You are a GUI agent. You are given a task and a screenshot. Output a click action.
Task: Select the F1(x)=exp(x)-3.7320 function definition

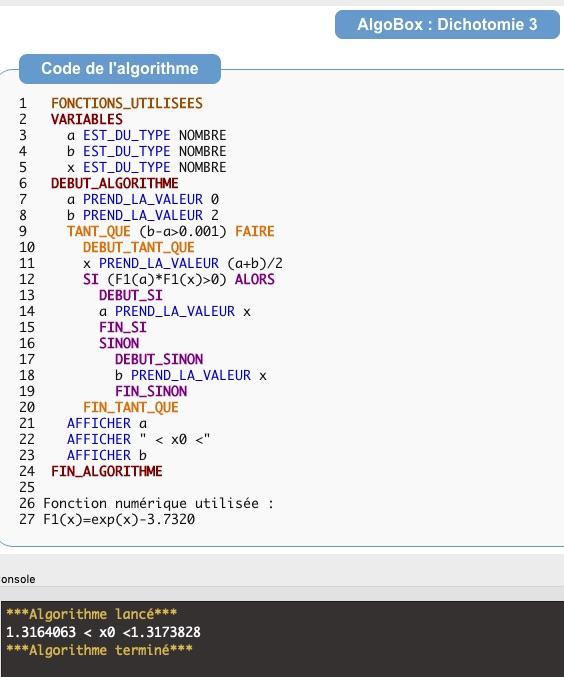pyautogui.click(x=119, y=519)
